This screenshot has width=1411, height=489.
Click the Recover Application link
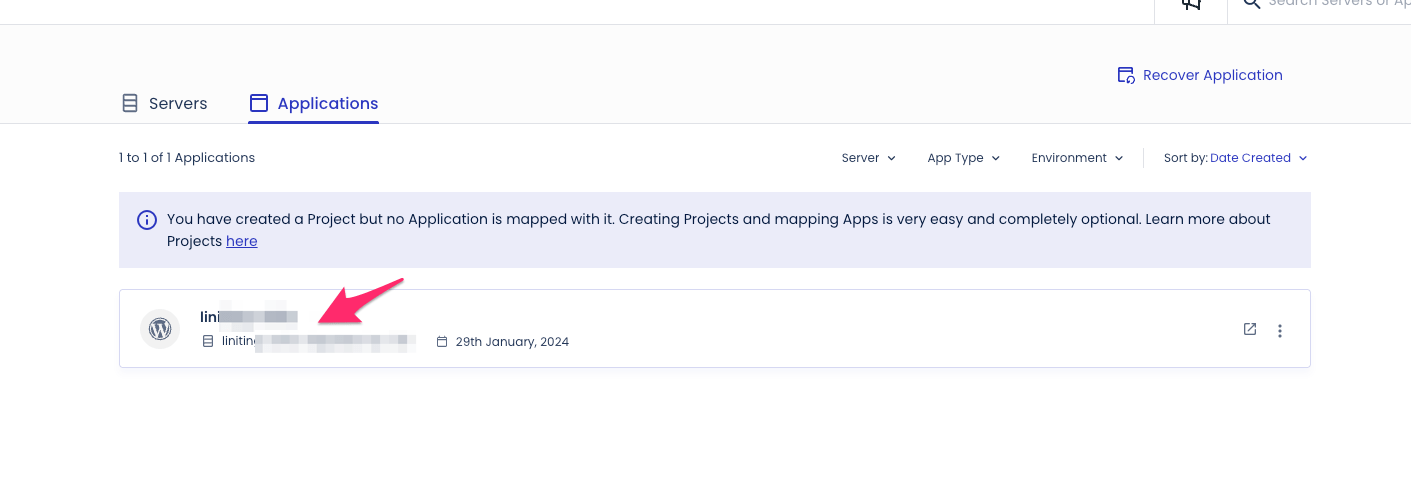[x=1212, y=75]
